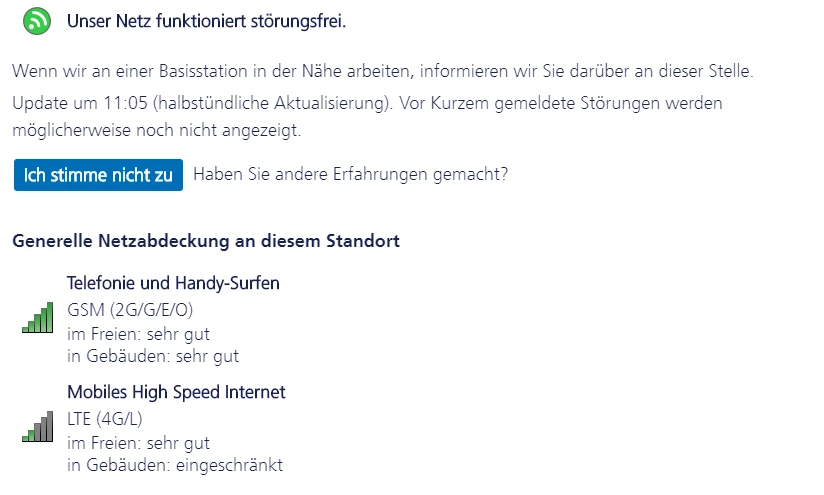This screenshot has height=495, width=824.
Task: Select the "Generelle Netzabdeckung an diesem Standort" heading
Action: point(206,241)
